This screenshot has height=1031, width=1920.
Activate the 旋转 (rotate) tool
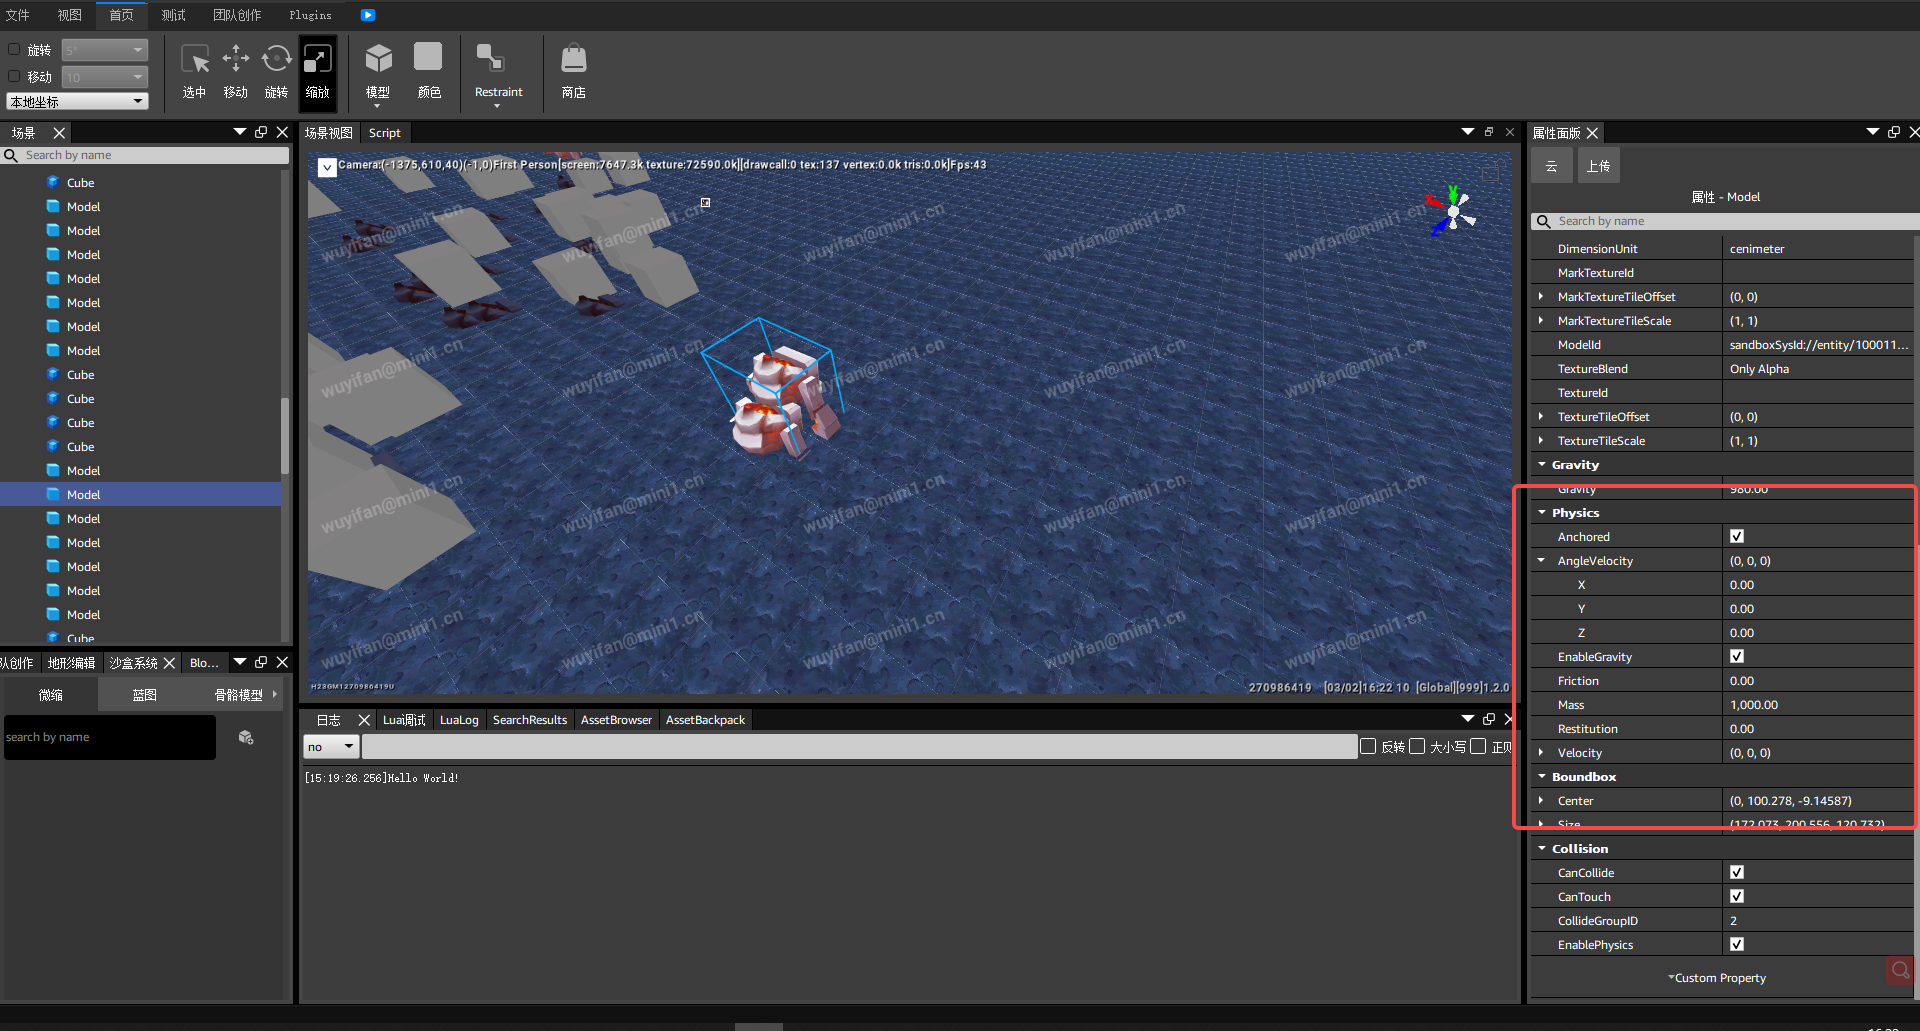pyautogui.click(x=276, y=72)
